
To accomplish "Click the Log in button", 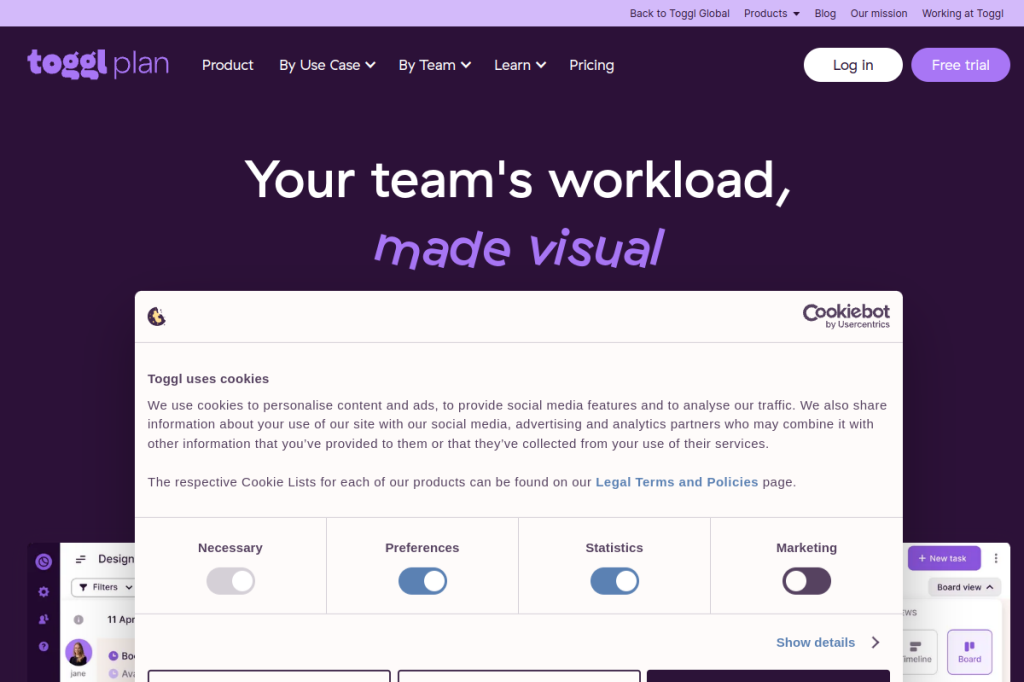I will coord(853,65).
